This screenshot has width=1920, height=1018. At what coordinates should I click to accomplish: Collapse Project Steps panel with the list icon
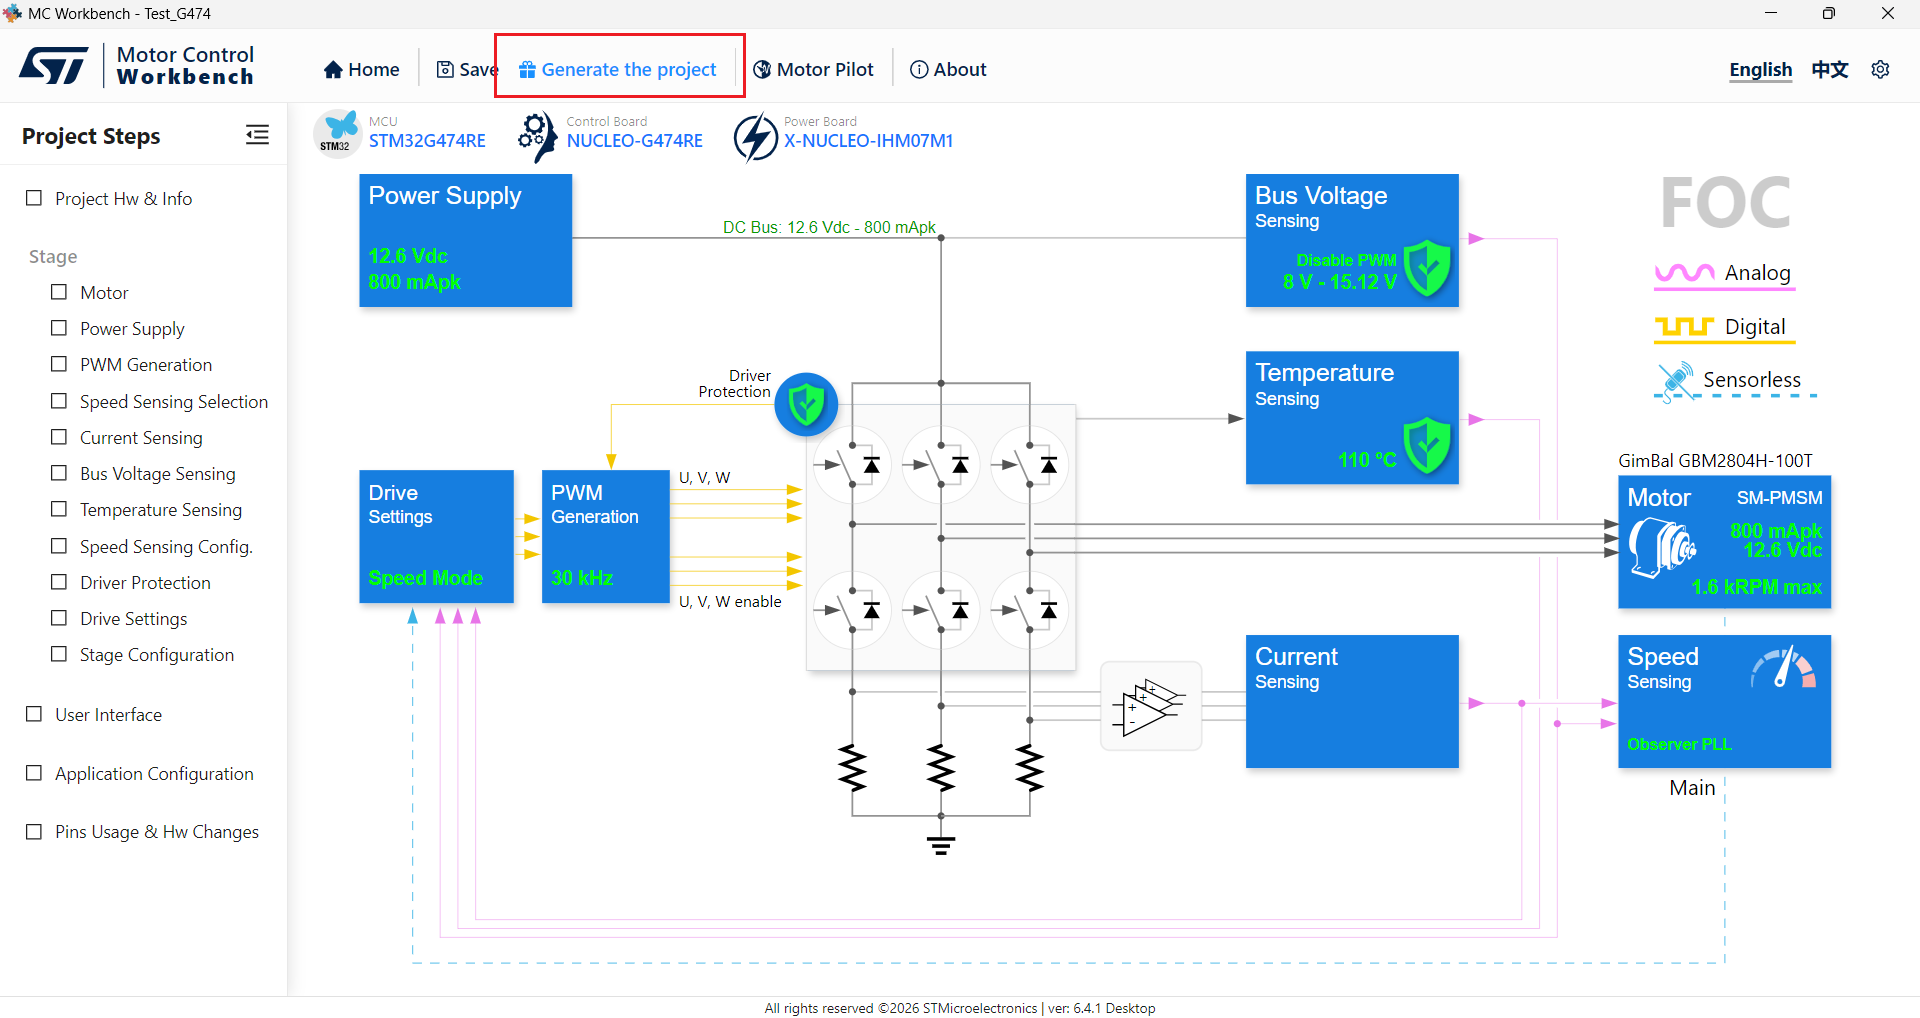257,135
